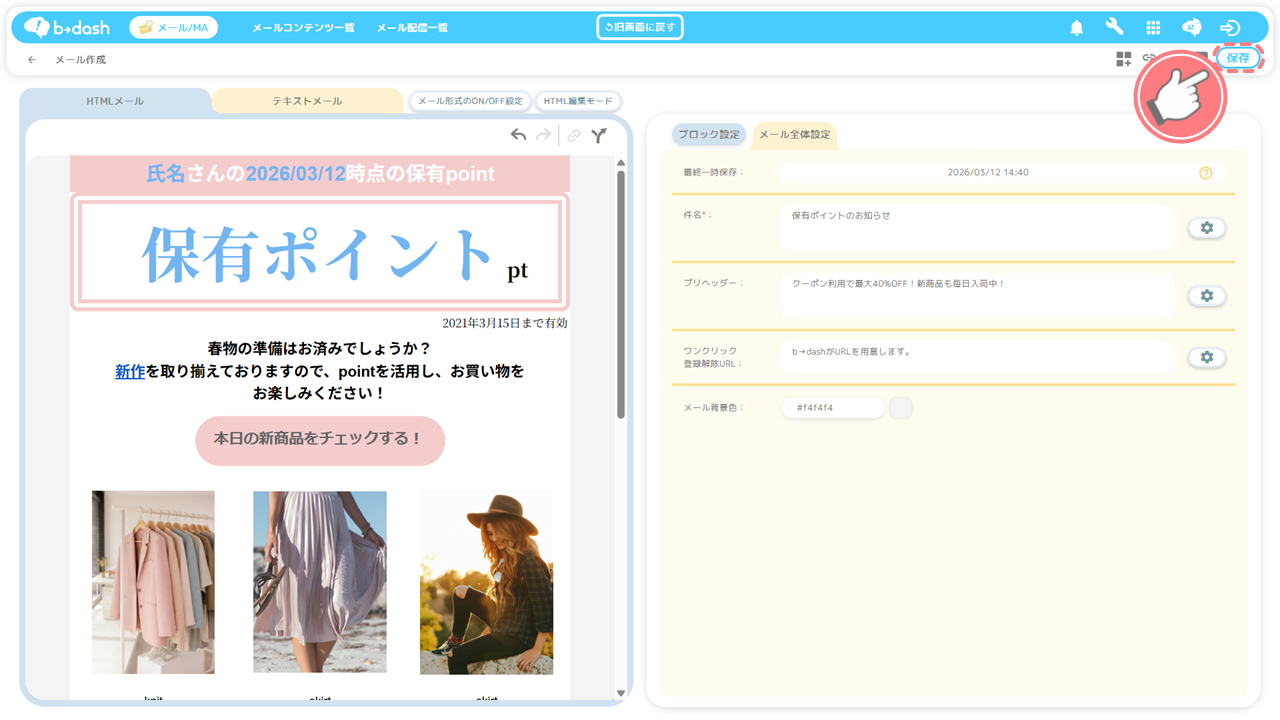Switch to the テキストメール tab

point(307,101)
